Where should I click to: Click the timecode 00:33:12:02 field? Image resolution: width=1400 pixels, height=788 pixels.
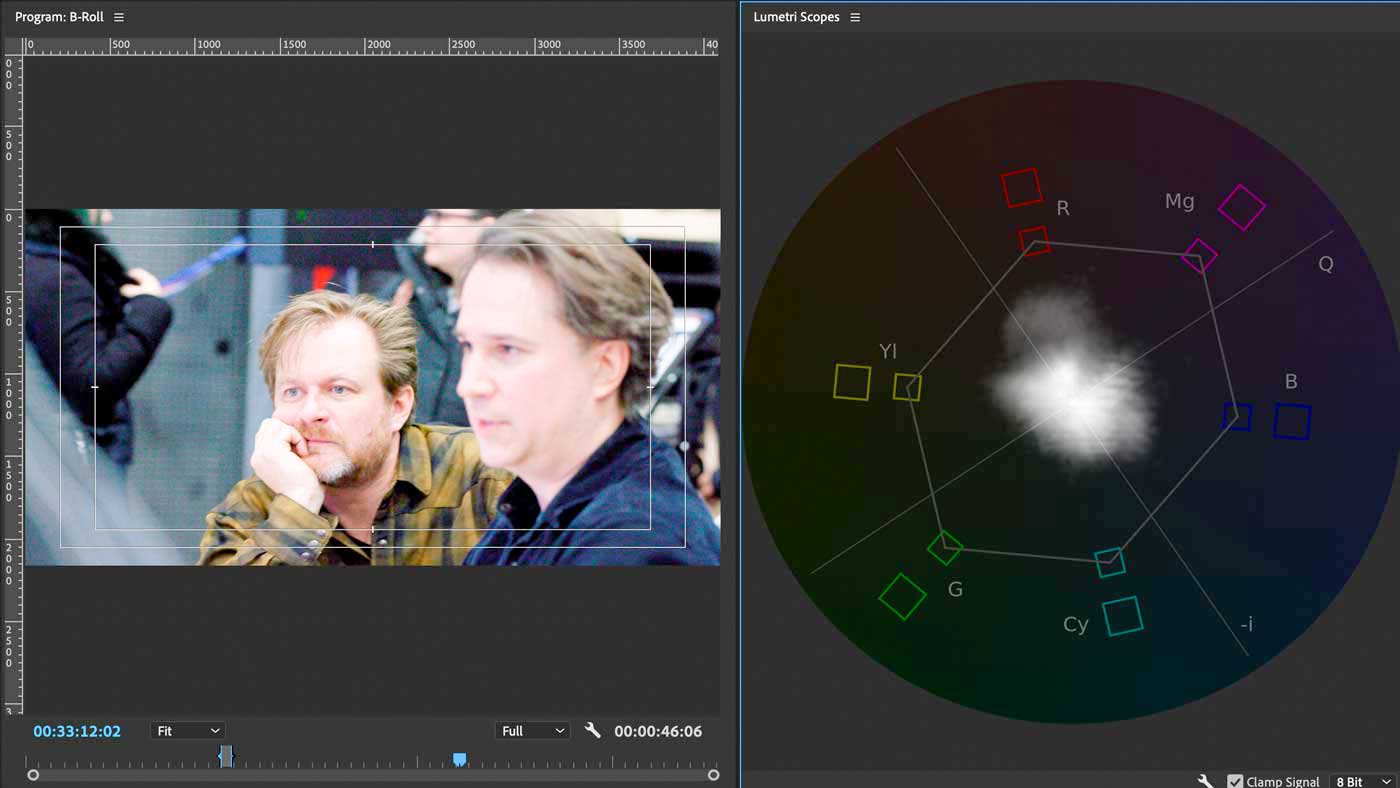(77, 730)
